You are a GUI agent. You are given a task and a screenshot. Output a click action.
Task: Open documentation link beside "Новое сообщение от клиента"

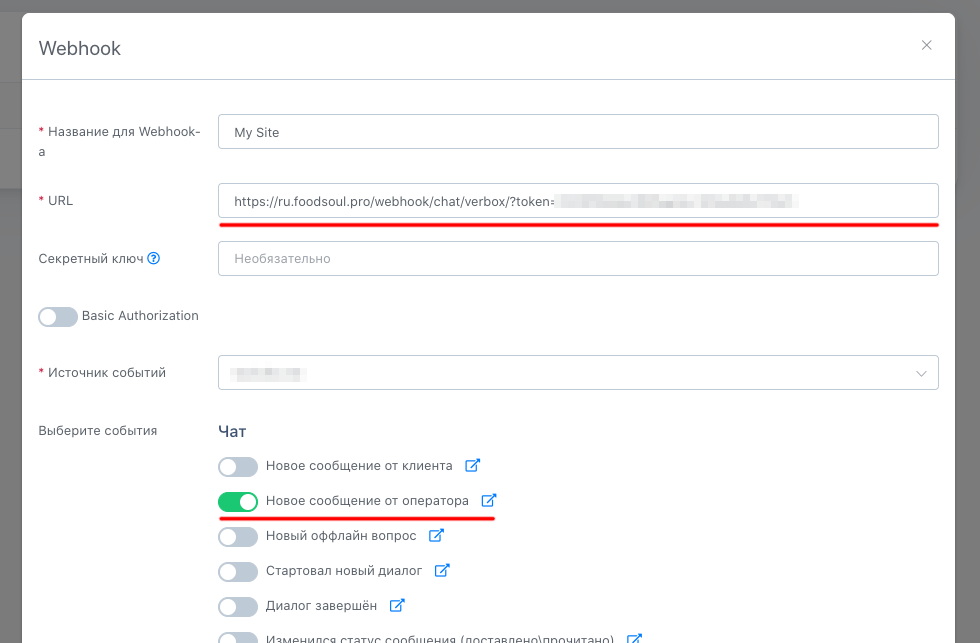point(474,465)
